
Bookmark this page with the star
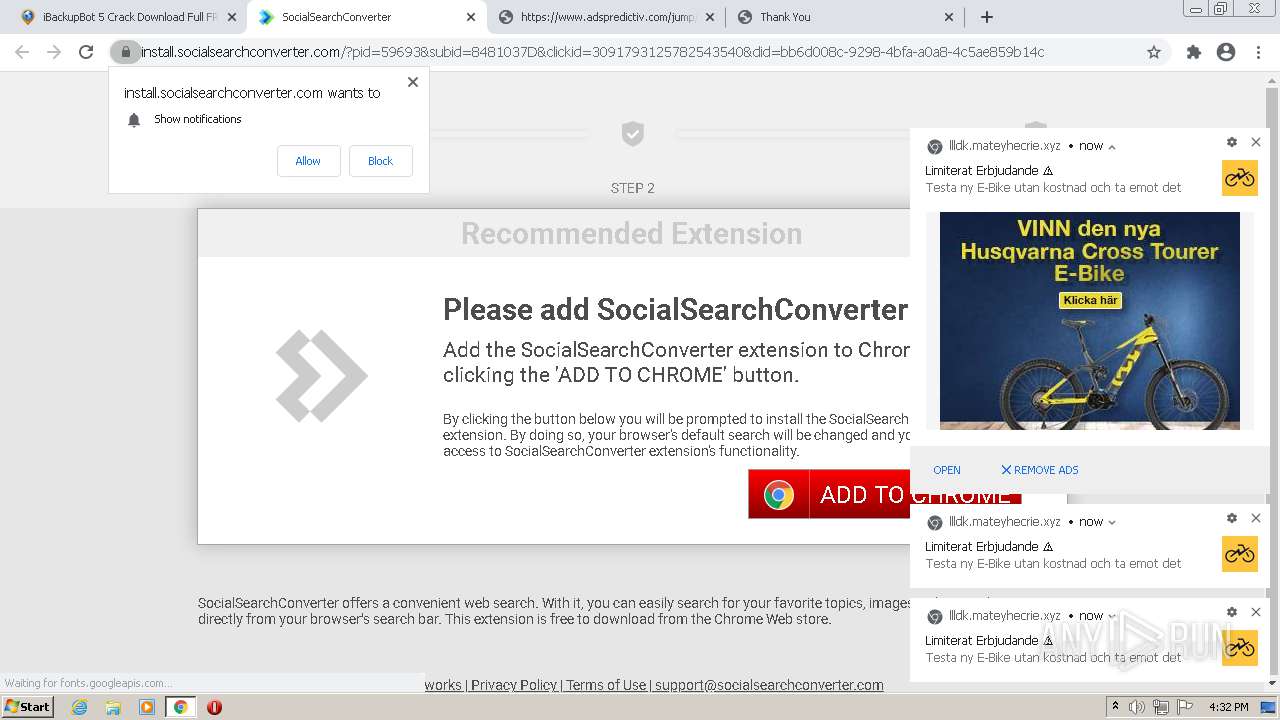(x=1154, y=52)
